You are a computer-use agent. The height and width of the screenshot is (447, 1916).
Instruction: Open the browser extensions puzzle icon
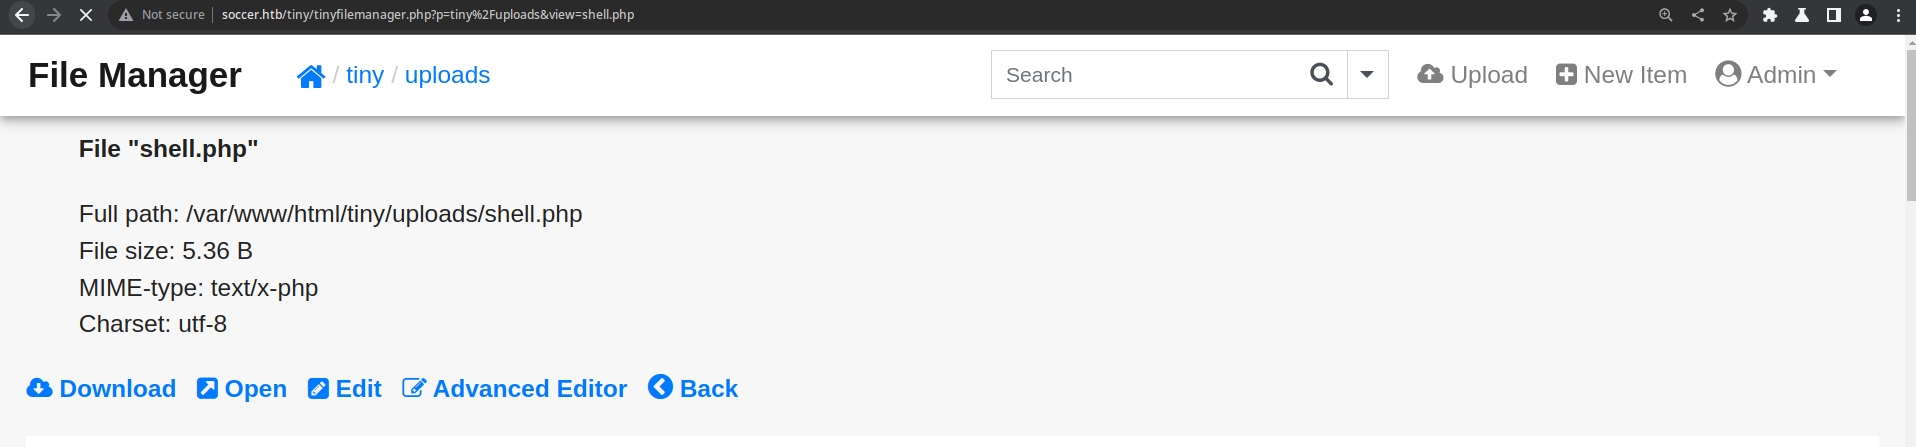pos(1770,15)
